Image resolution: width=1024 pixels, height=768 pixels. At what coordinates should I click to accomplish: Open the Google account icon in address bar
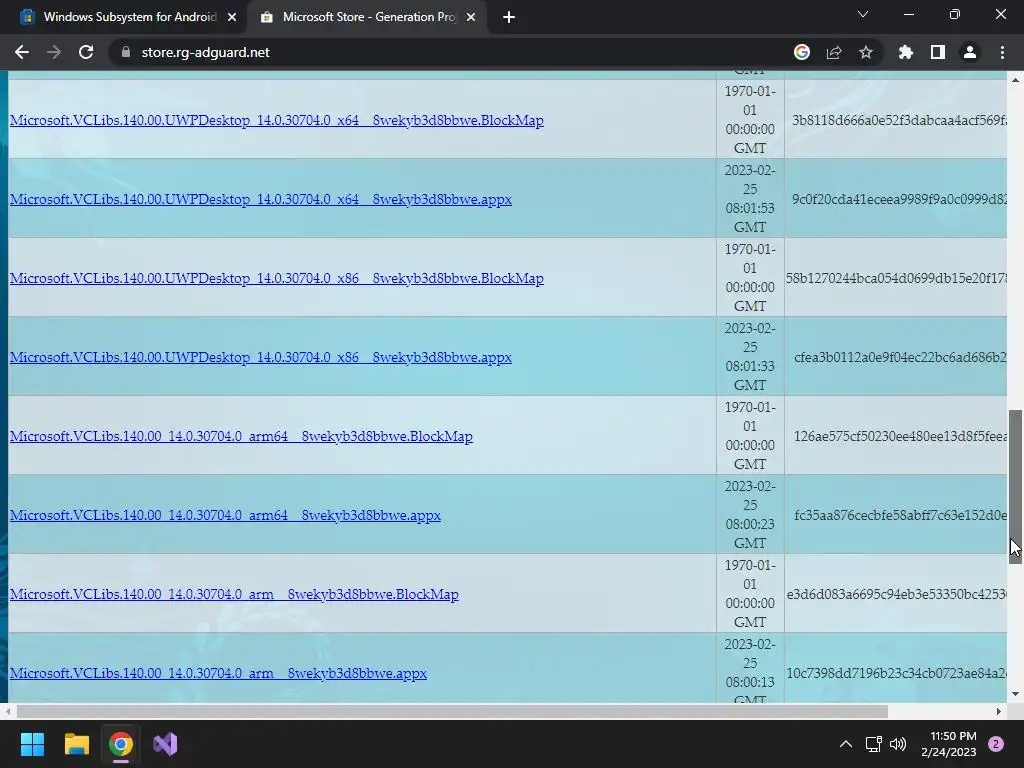tap(802, 52)
